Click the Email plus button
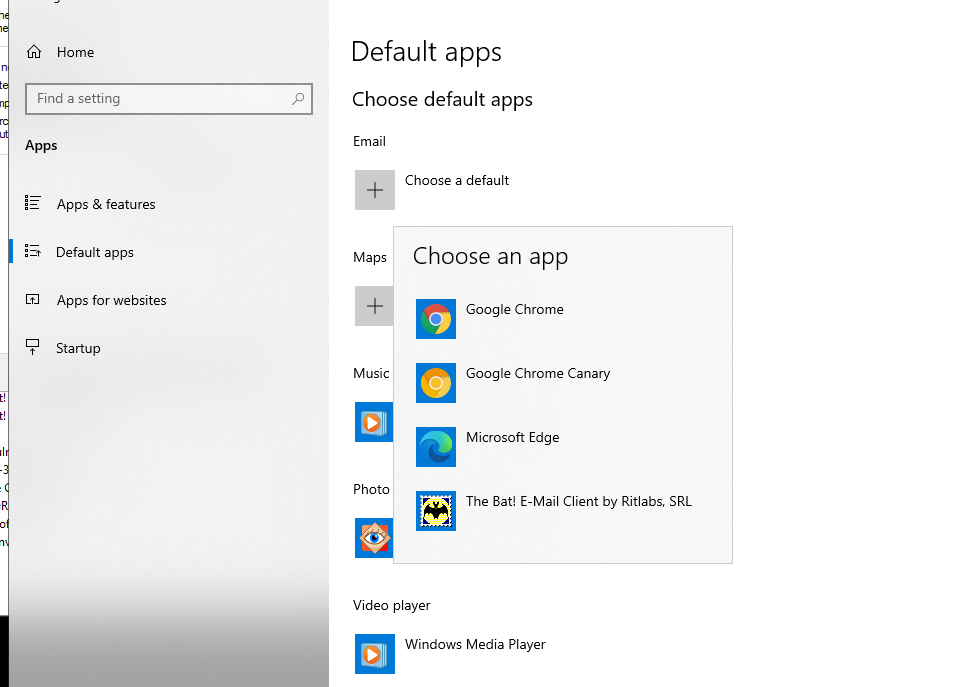This screenshot has width=965, height=687. [x=375, y=190]
